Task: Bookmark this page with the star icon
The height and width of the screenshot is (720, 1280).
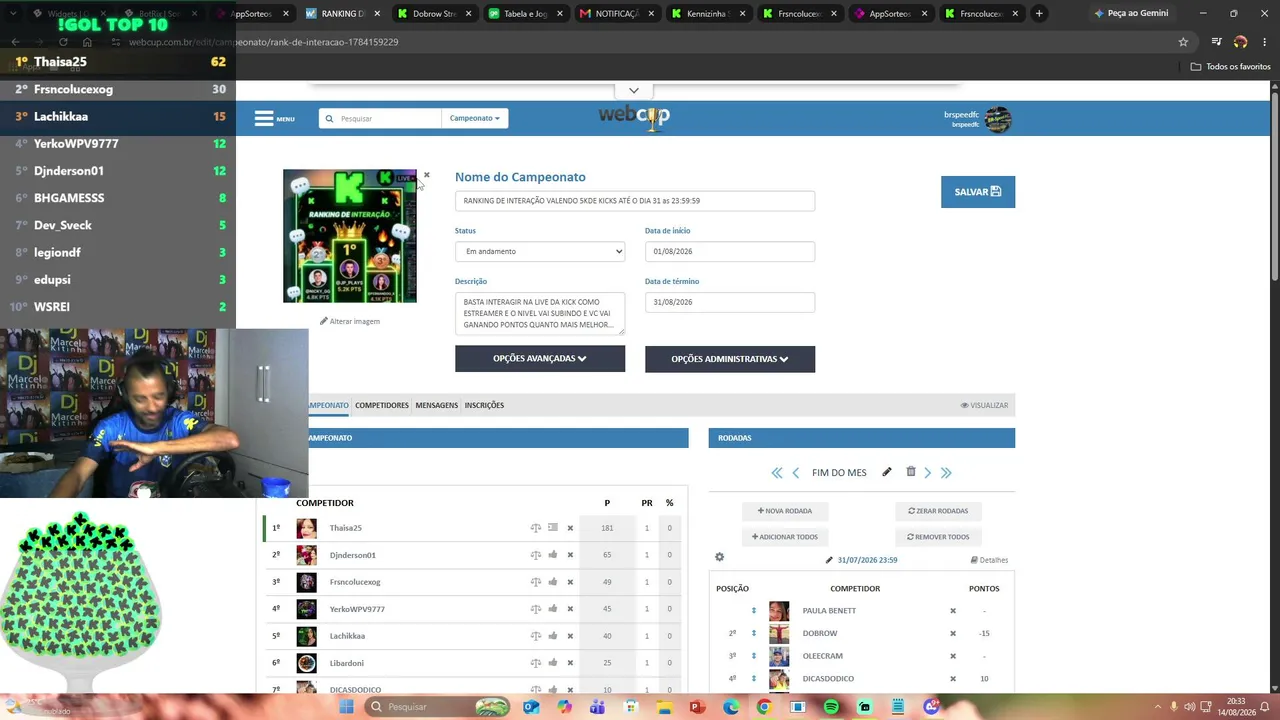Action: 1183,42
